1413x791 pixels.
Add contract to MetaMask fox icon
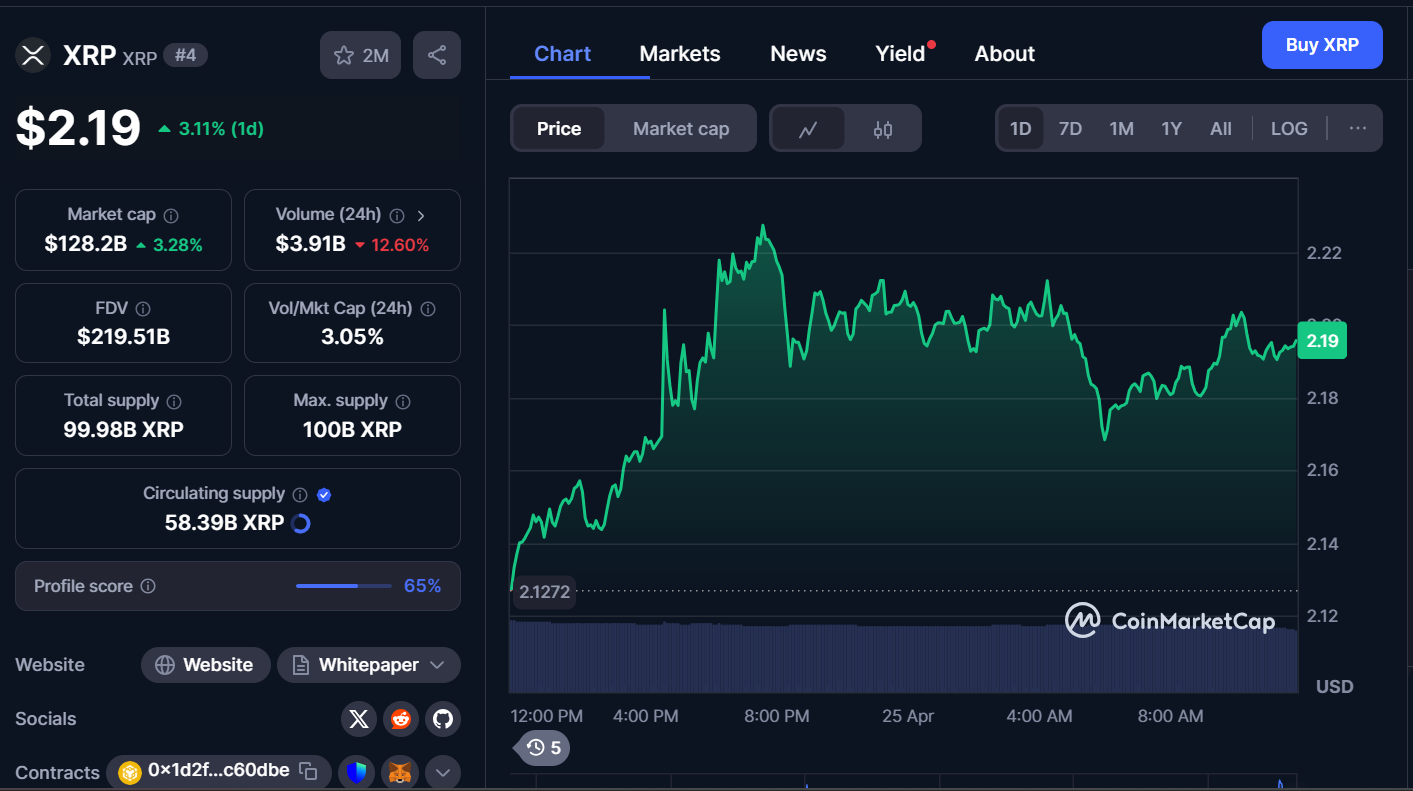(400, 772)
